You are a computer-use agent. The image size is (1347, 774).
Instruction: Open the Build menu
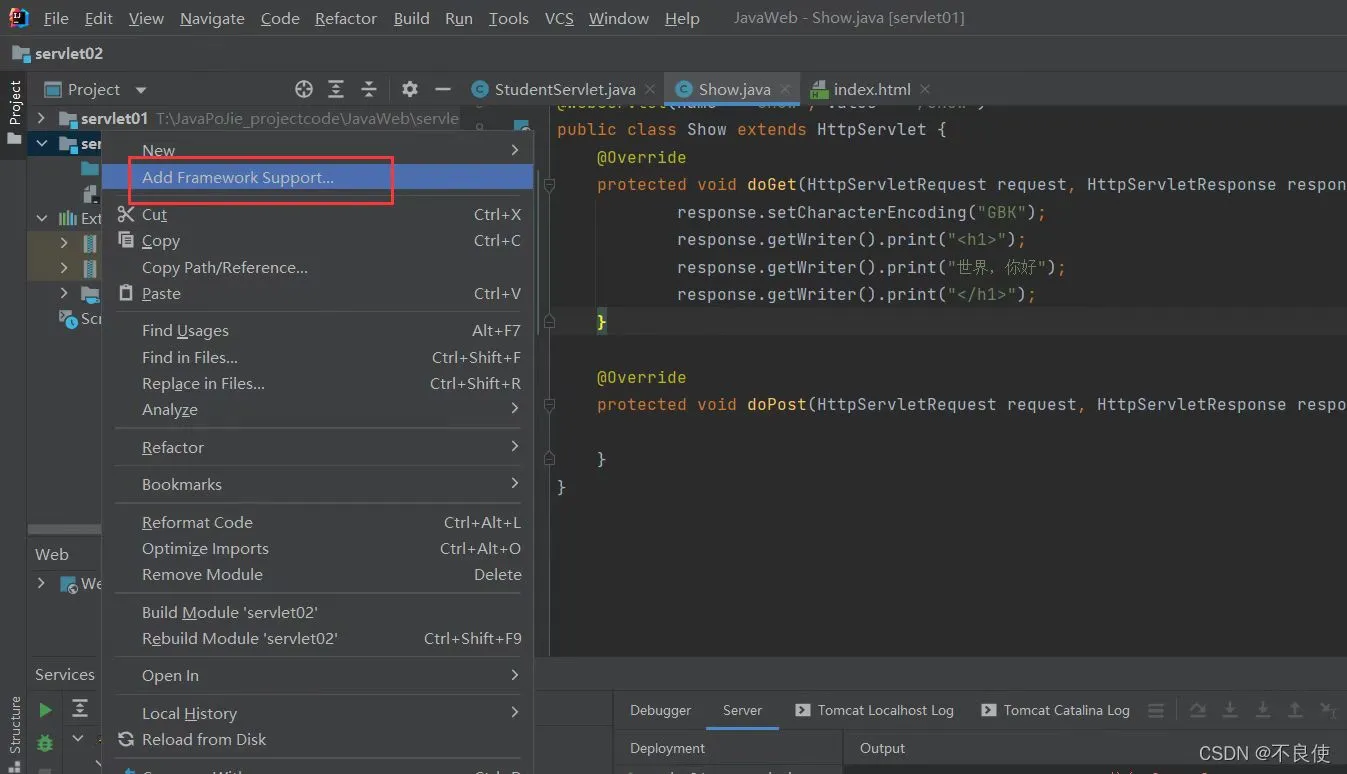tap(411, 19)
